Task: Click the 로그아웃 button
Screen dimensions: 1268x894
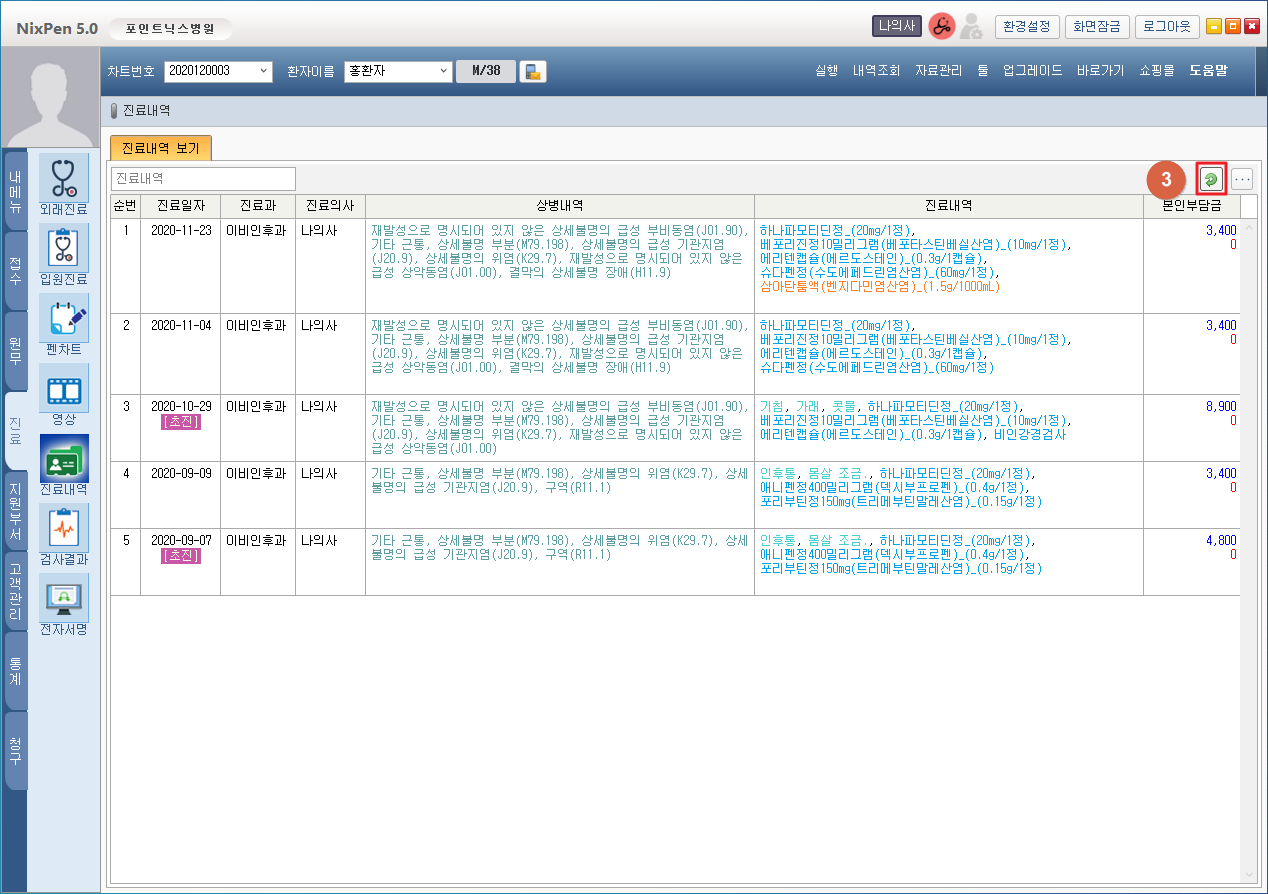Action: coord(1166,27)
